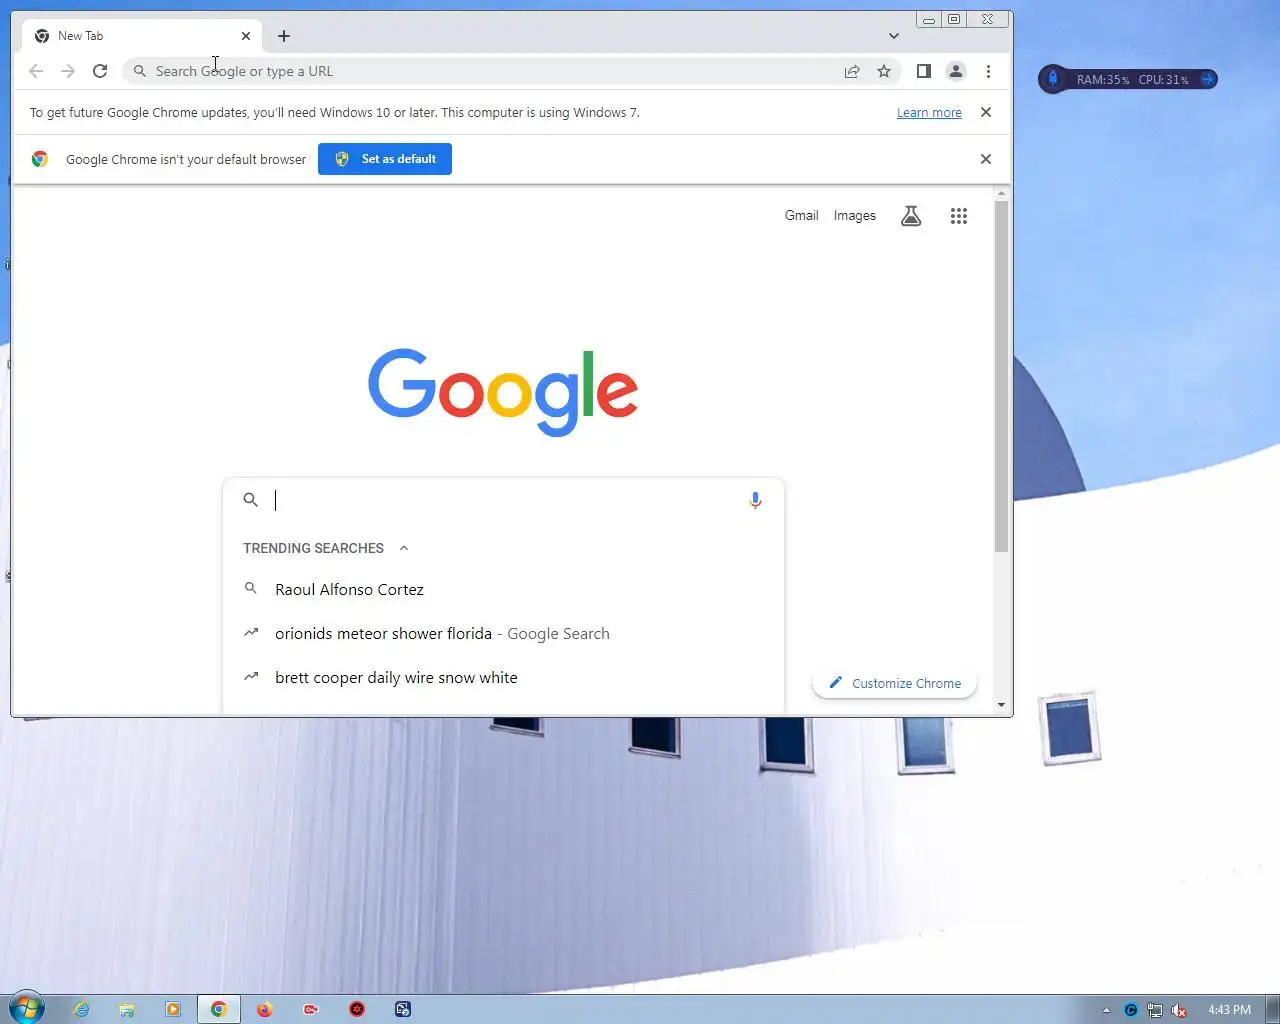Open Windows Media Player from taskbar
Image resolution: width=1280 pixels, height=1024 pixels.
tap(173, 1010)
